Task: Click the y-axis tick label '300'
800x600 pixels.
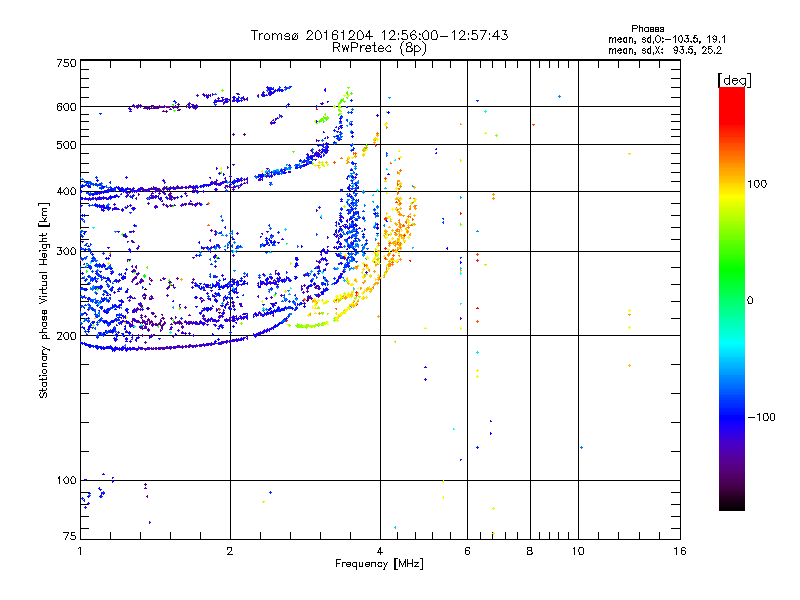Action: 66,251
